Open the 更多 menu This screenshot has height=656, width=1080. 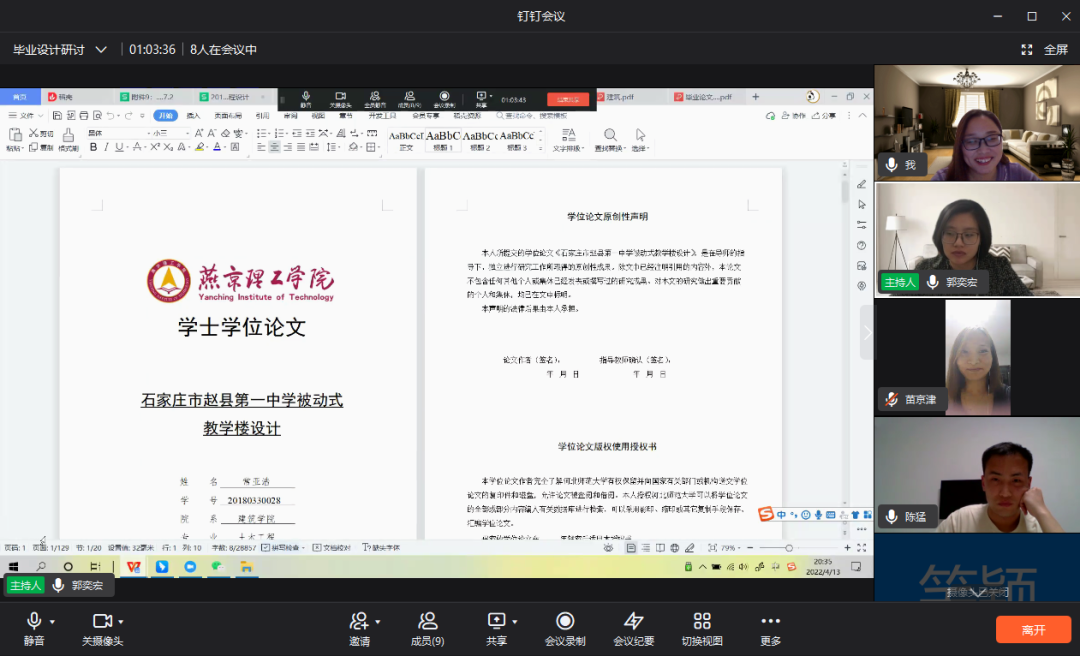pyautogui.click(x=770, y=622)
